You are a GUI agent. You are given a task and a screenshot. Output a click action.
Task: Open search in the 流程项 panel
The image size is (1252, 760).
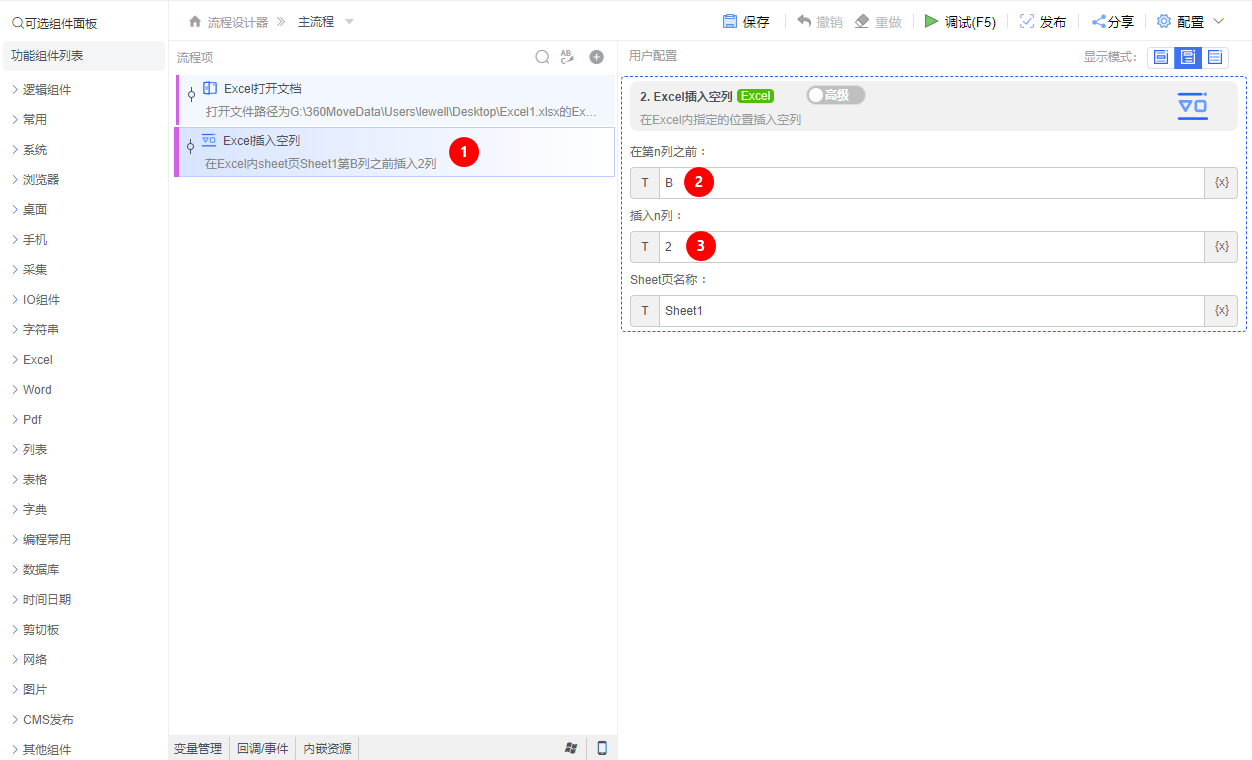click(x=542, y=57)
